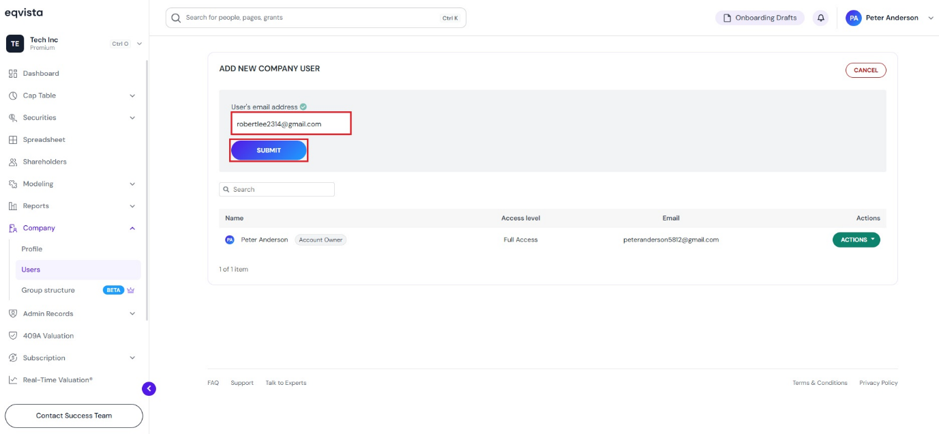Click the premium crown icon by Group structure
The height and width of the screenshot is (434, 939).
[x=131, y=290]
